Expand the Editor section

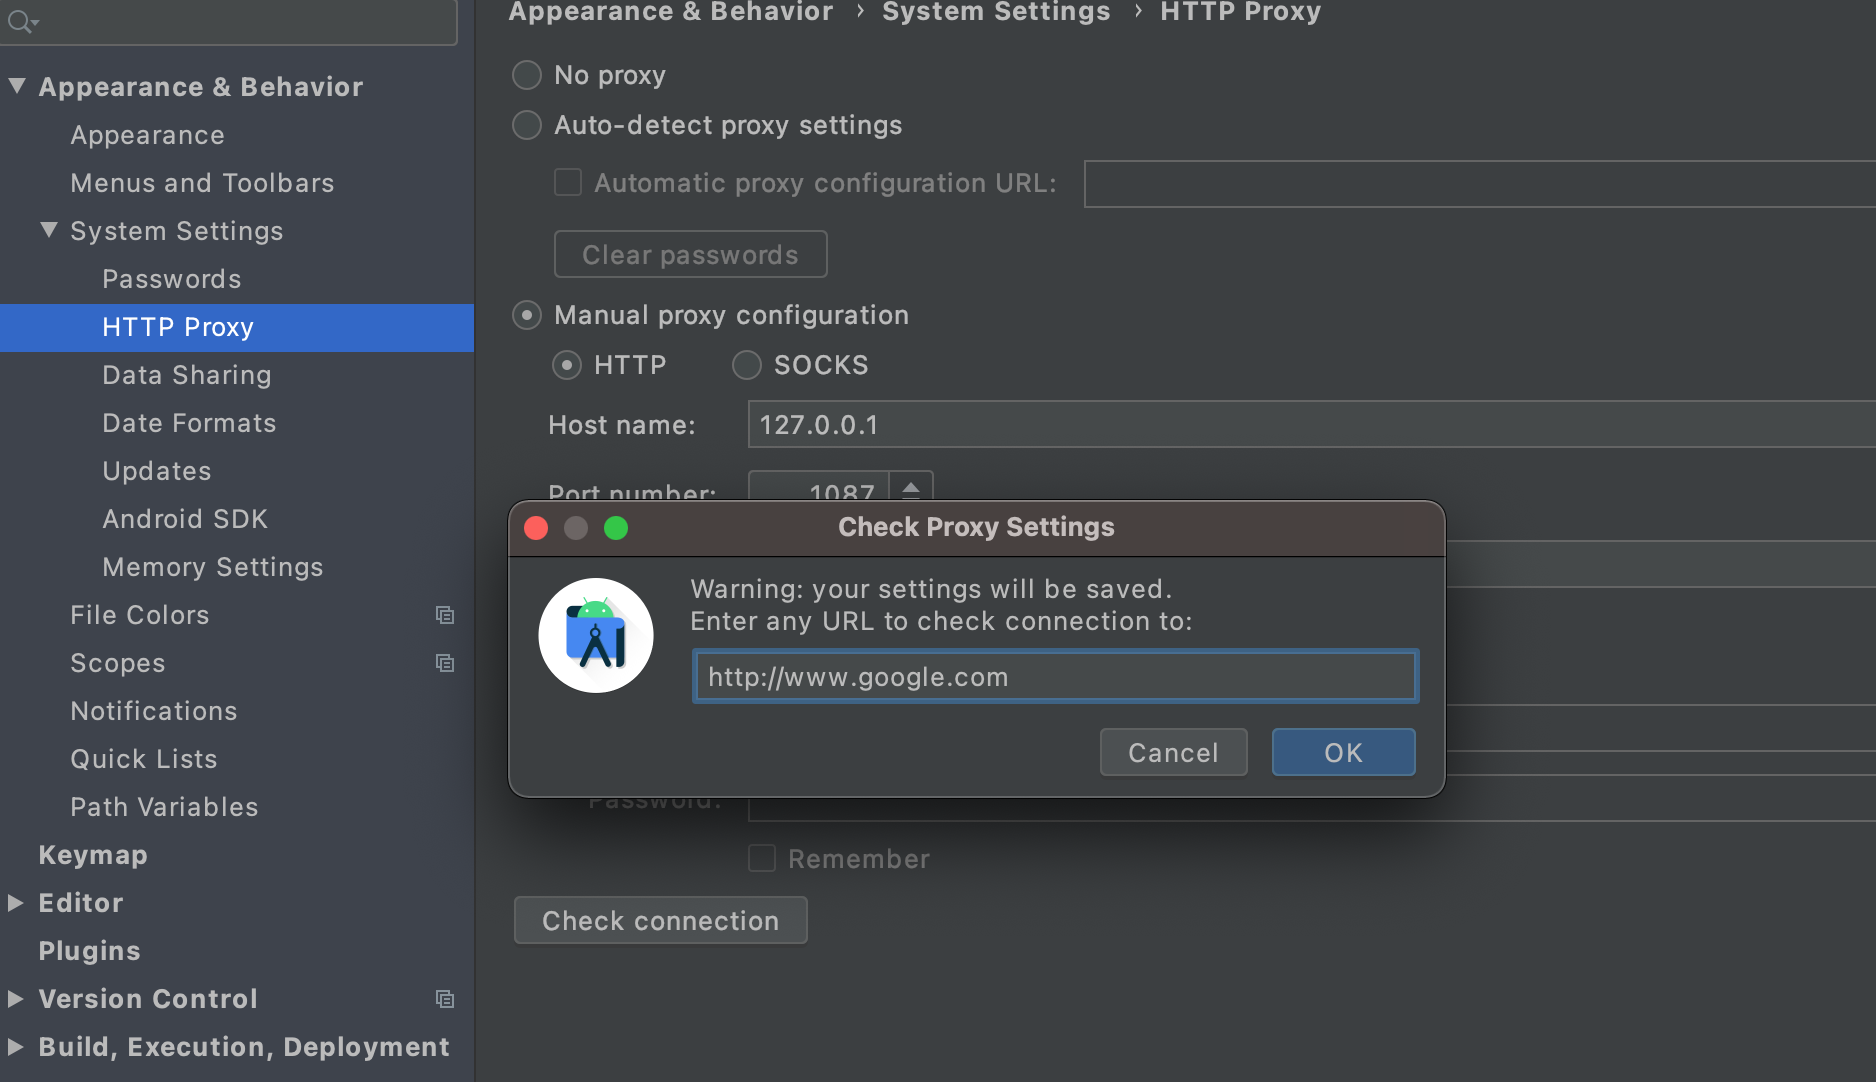pyautogui.click(x=16, y=903)
